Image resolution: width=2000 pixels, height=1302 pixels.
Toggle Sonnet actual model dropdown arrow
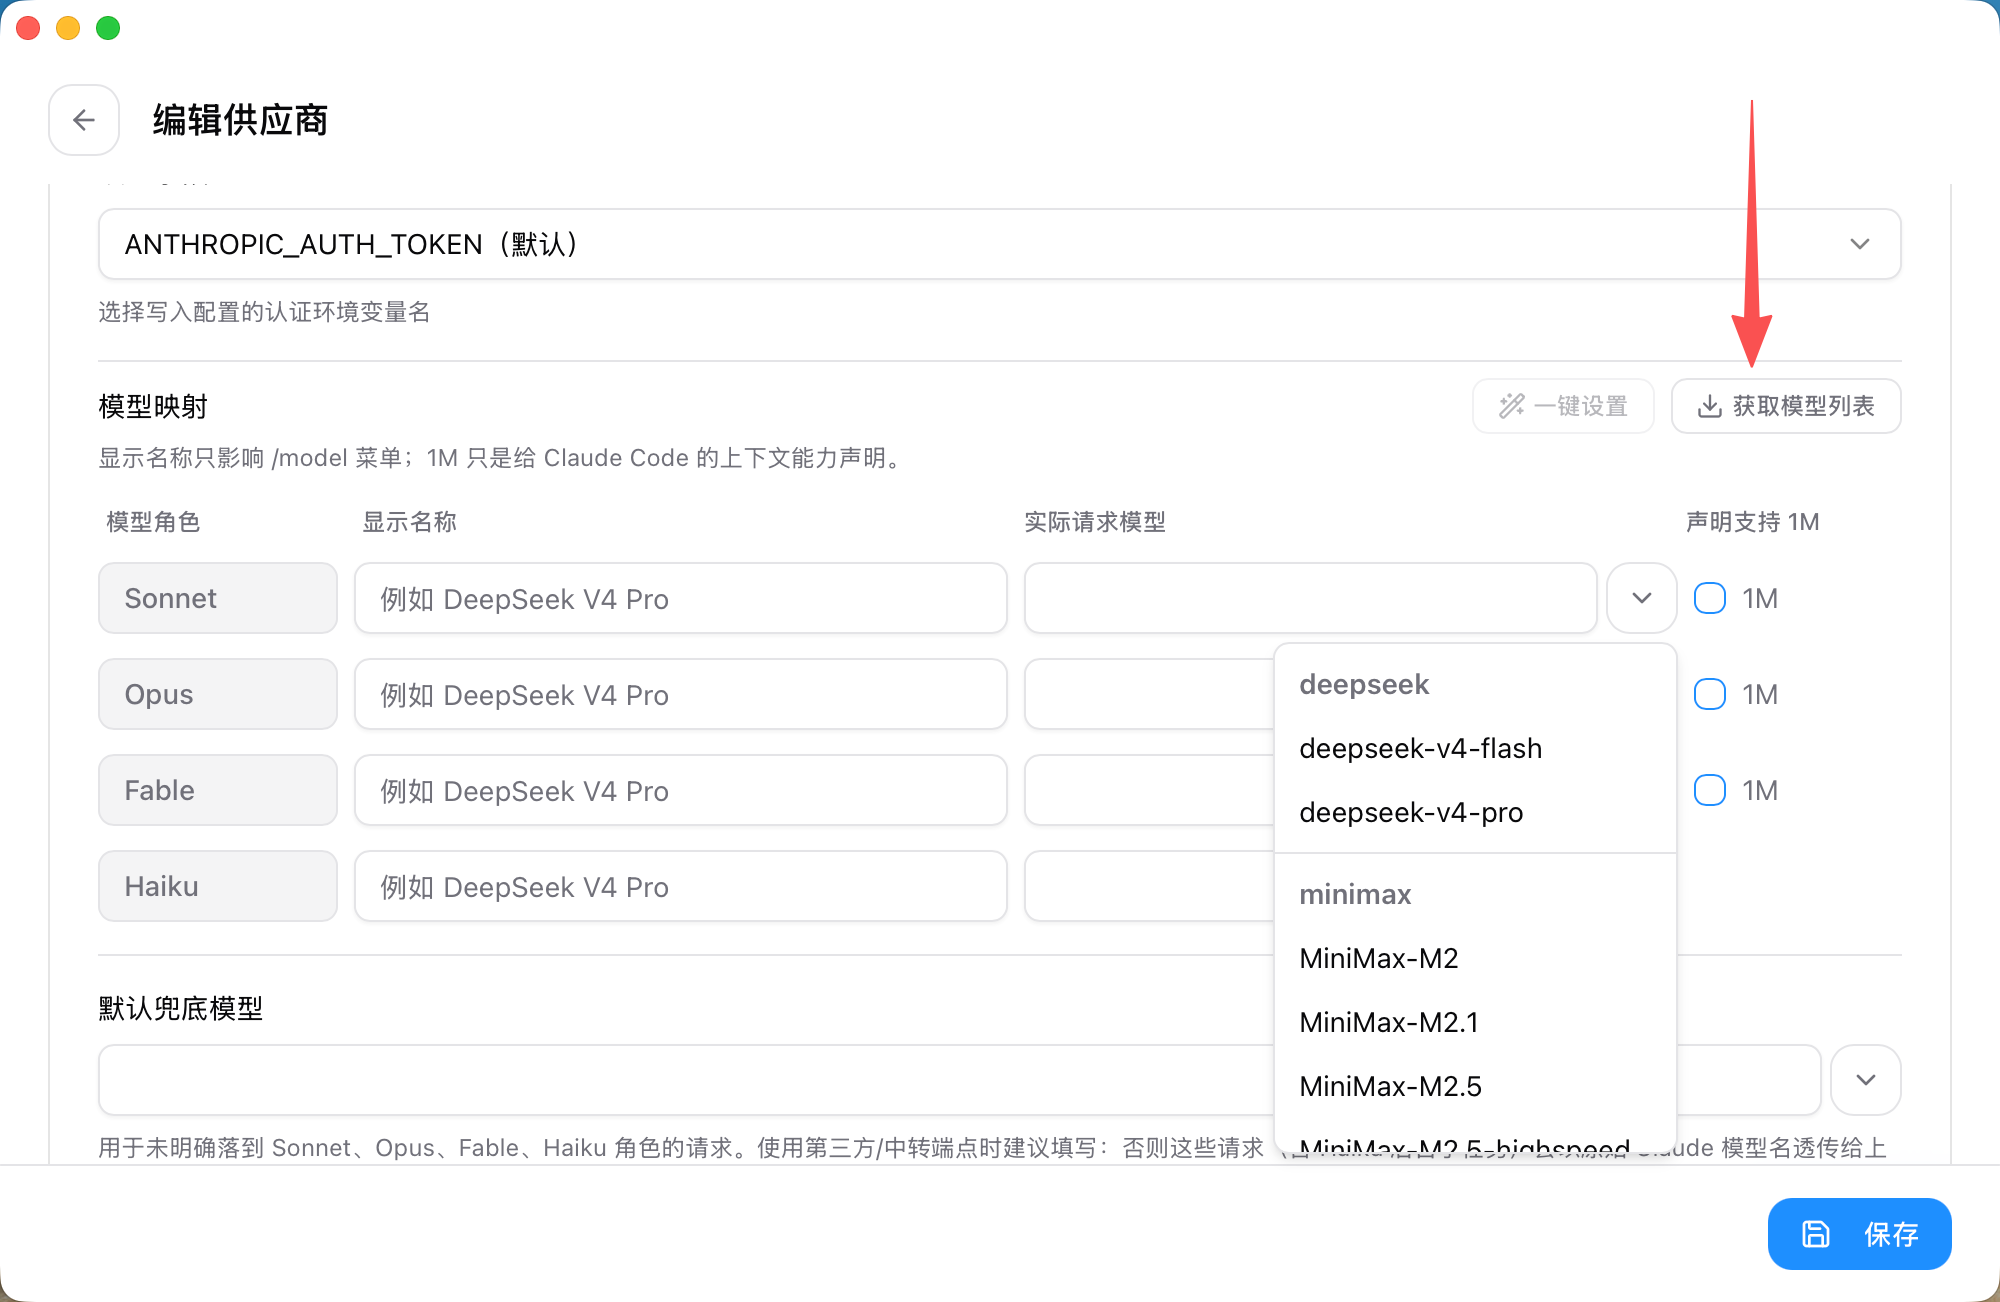pos(1642,598)
